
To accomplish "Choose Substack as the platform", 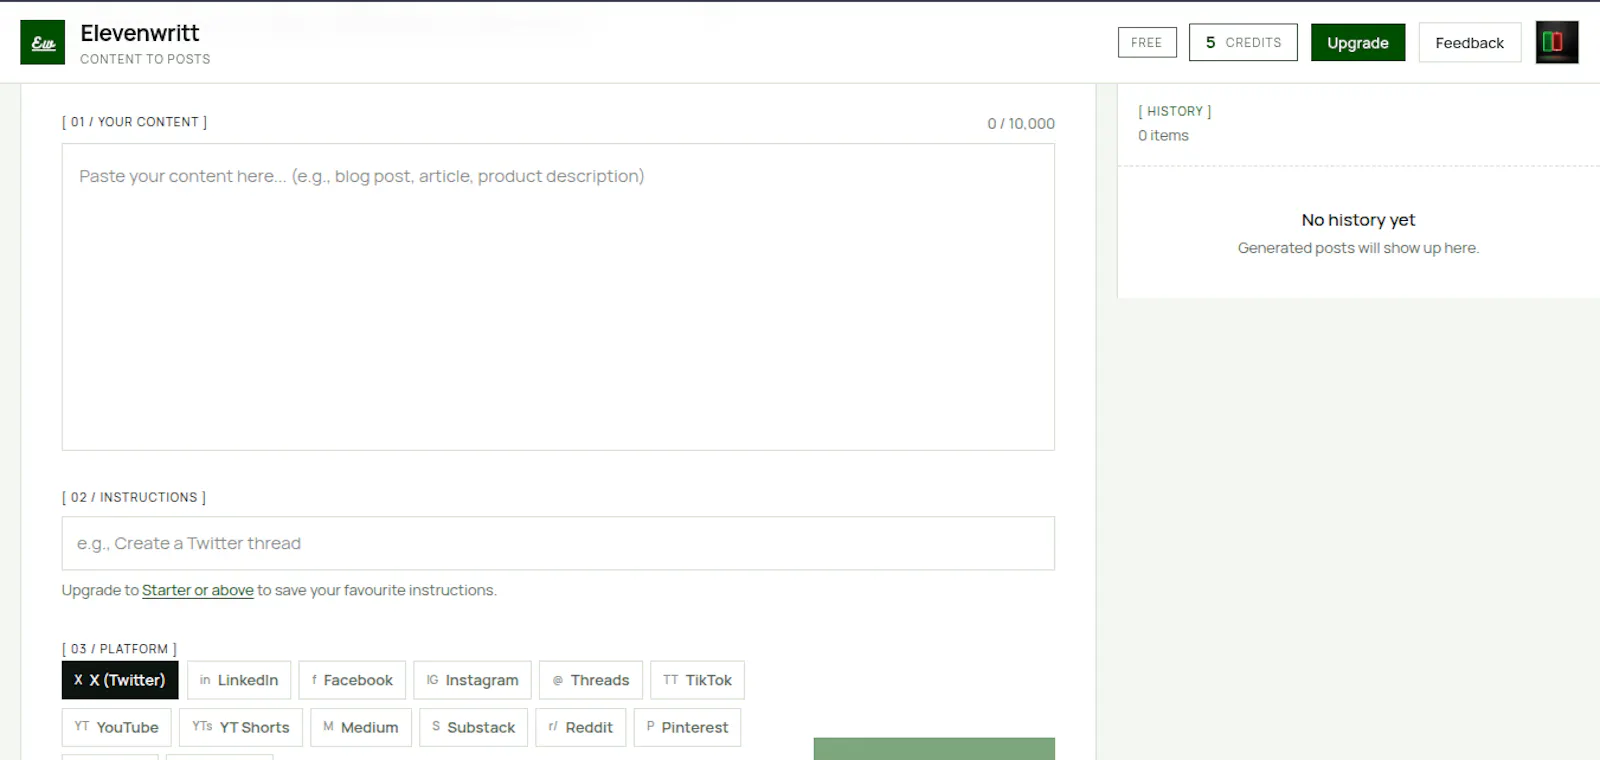I will (474, 727).
